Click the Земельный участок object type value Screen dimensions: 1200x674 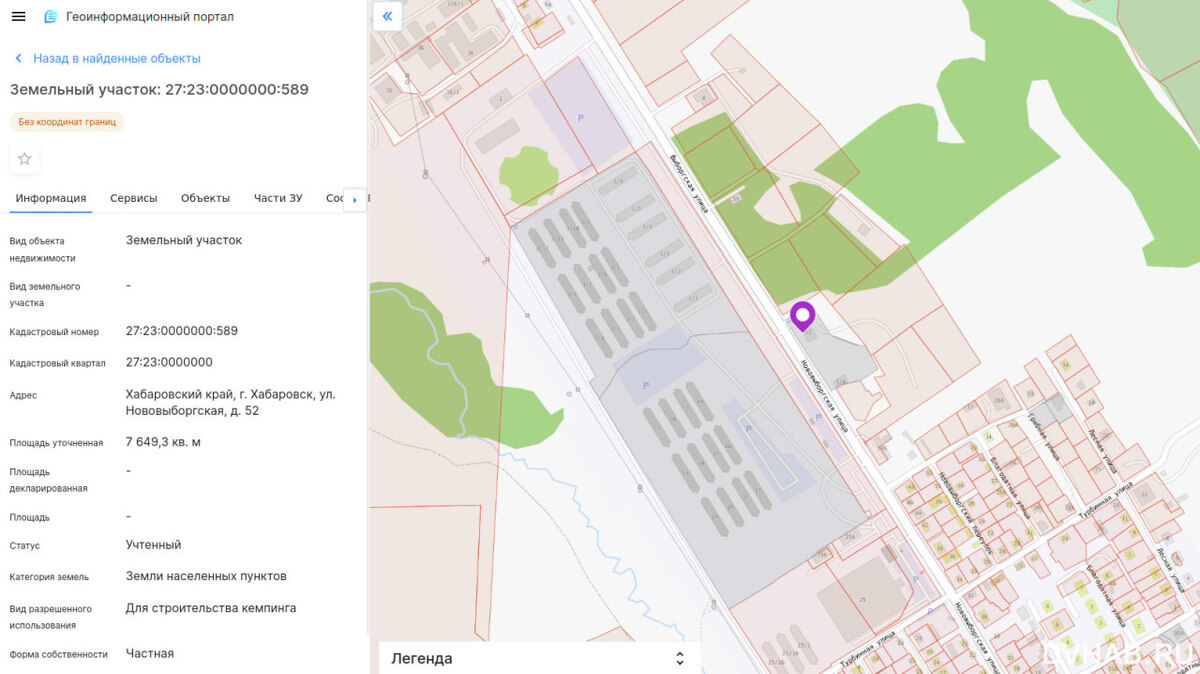point(184,240)
